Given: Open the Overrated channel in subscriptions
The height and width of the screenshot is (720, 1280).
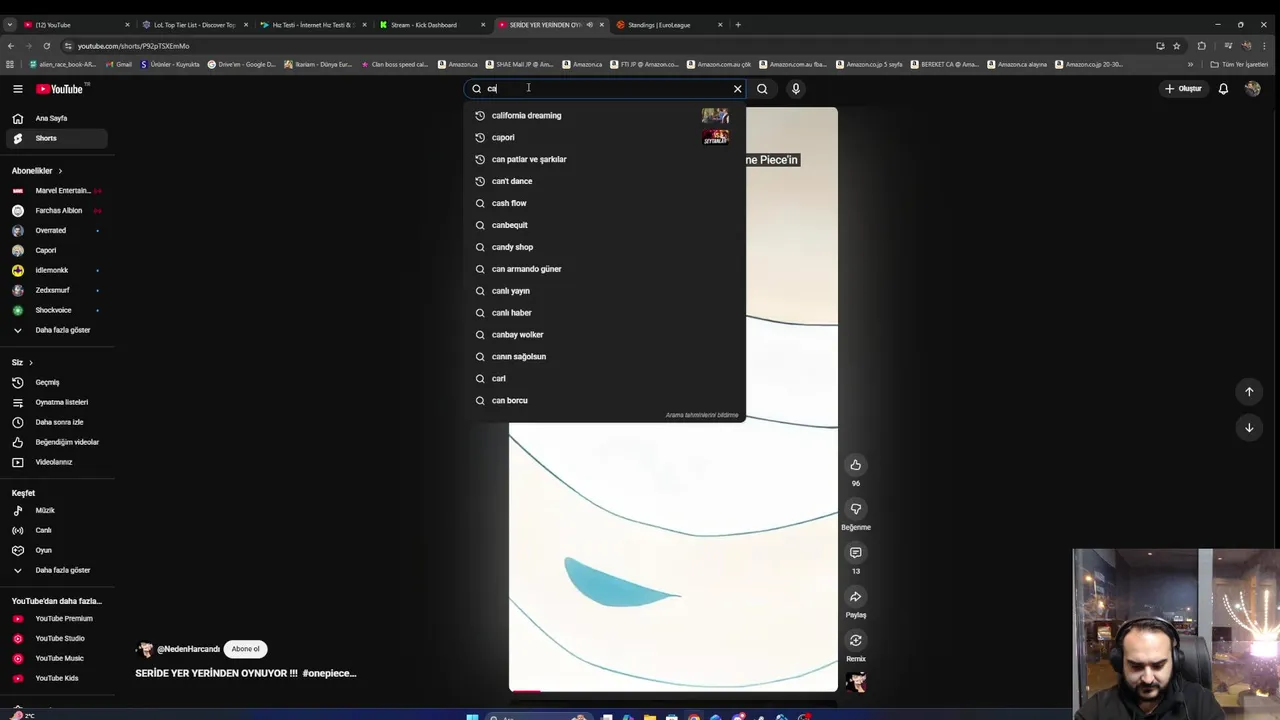Looking at the screenshot, I should pos(57,231).
